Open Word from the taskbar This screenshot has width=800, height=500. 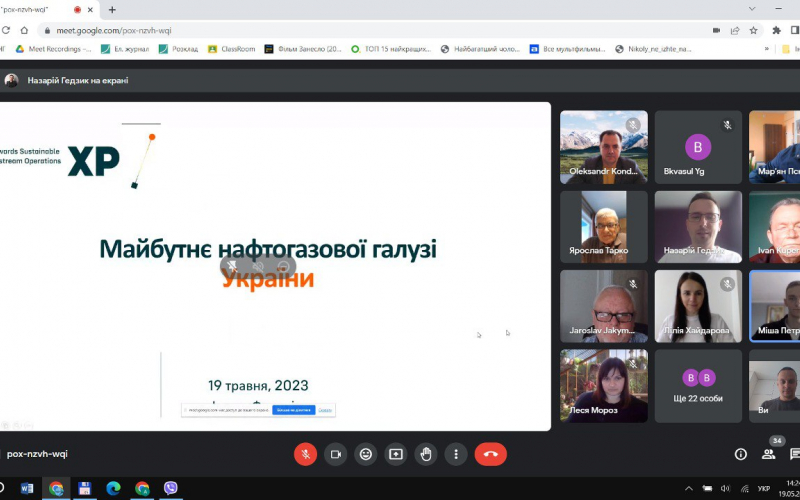(x=27, y=488)
